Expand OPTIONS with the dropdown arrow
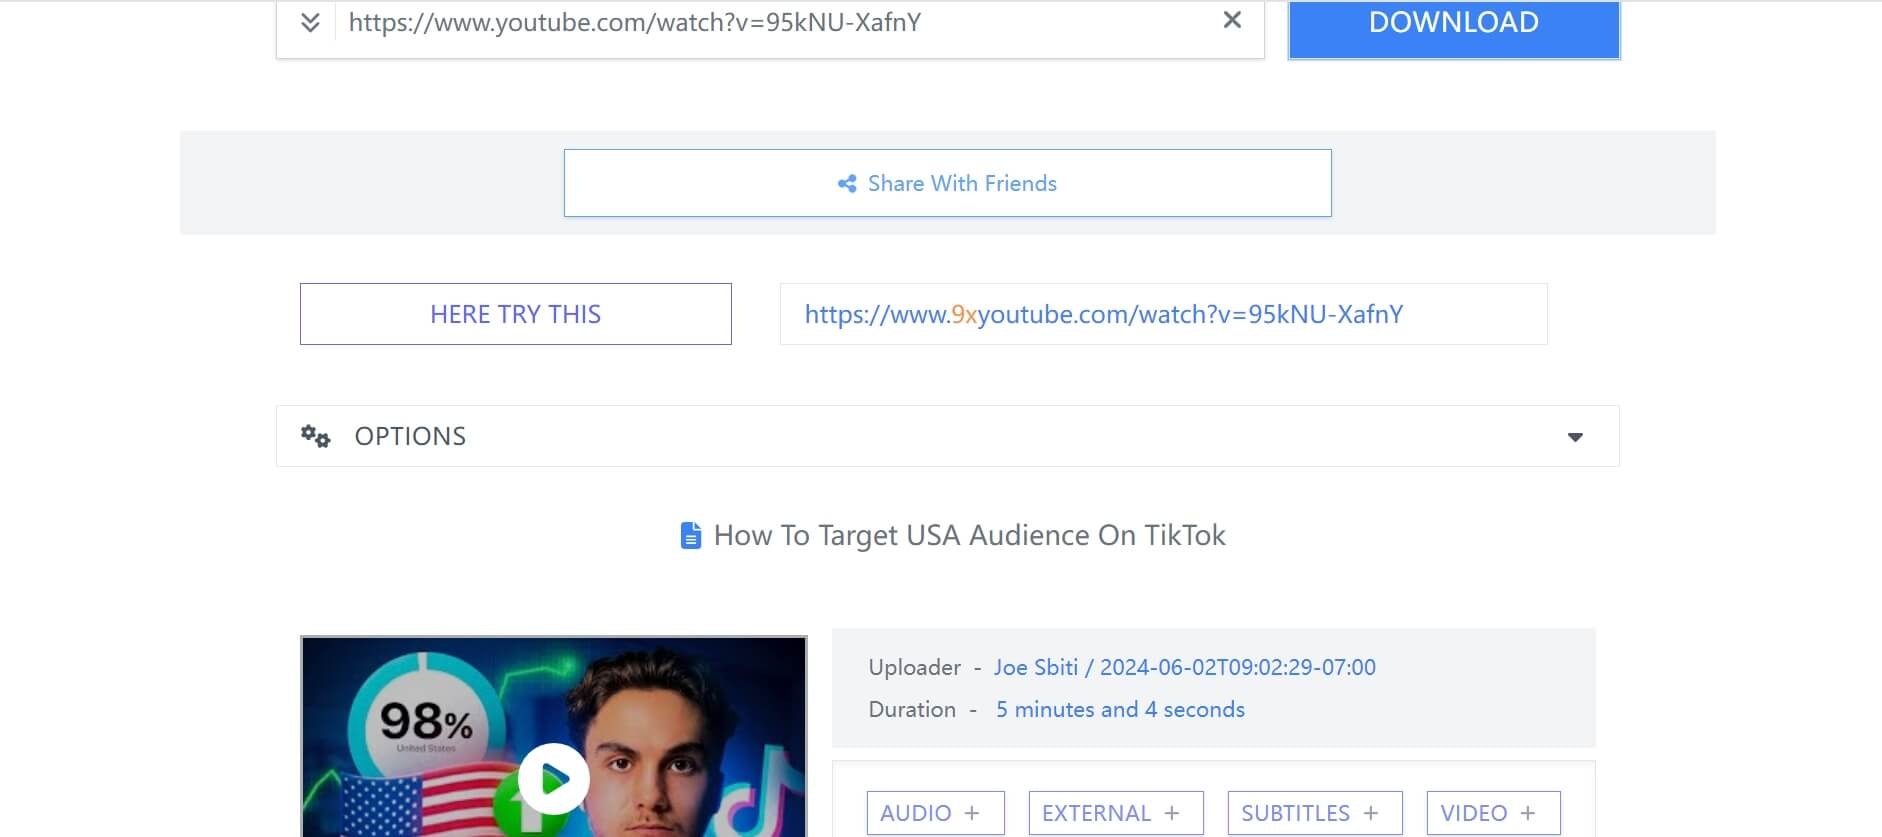Viewport: 1882px width, 837px height. pos(1575,437)
